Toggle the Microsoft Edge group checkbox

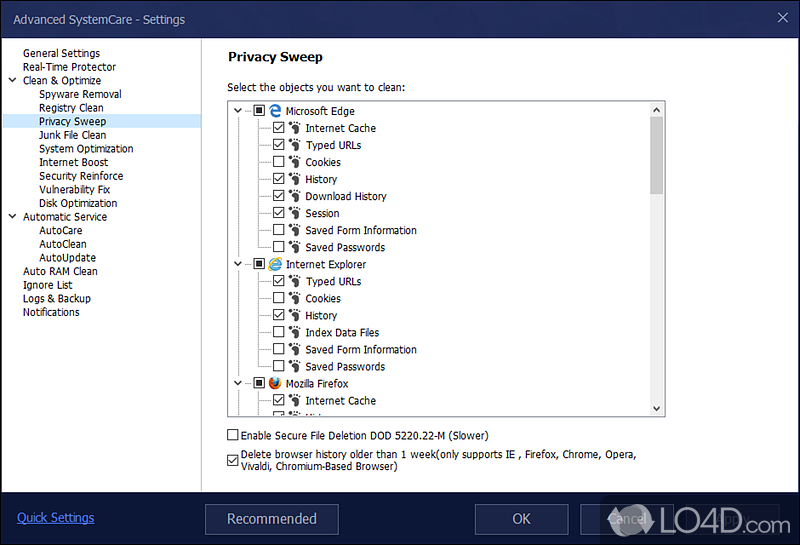259,111
